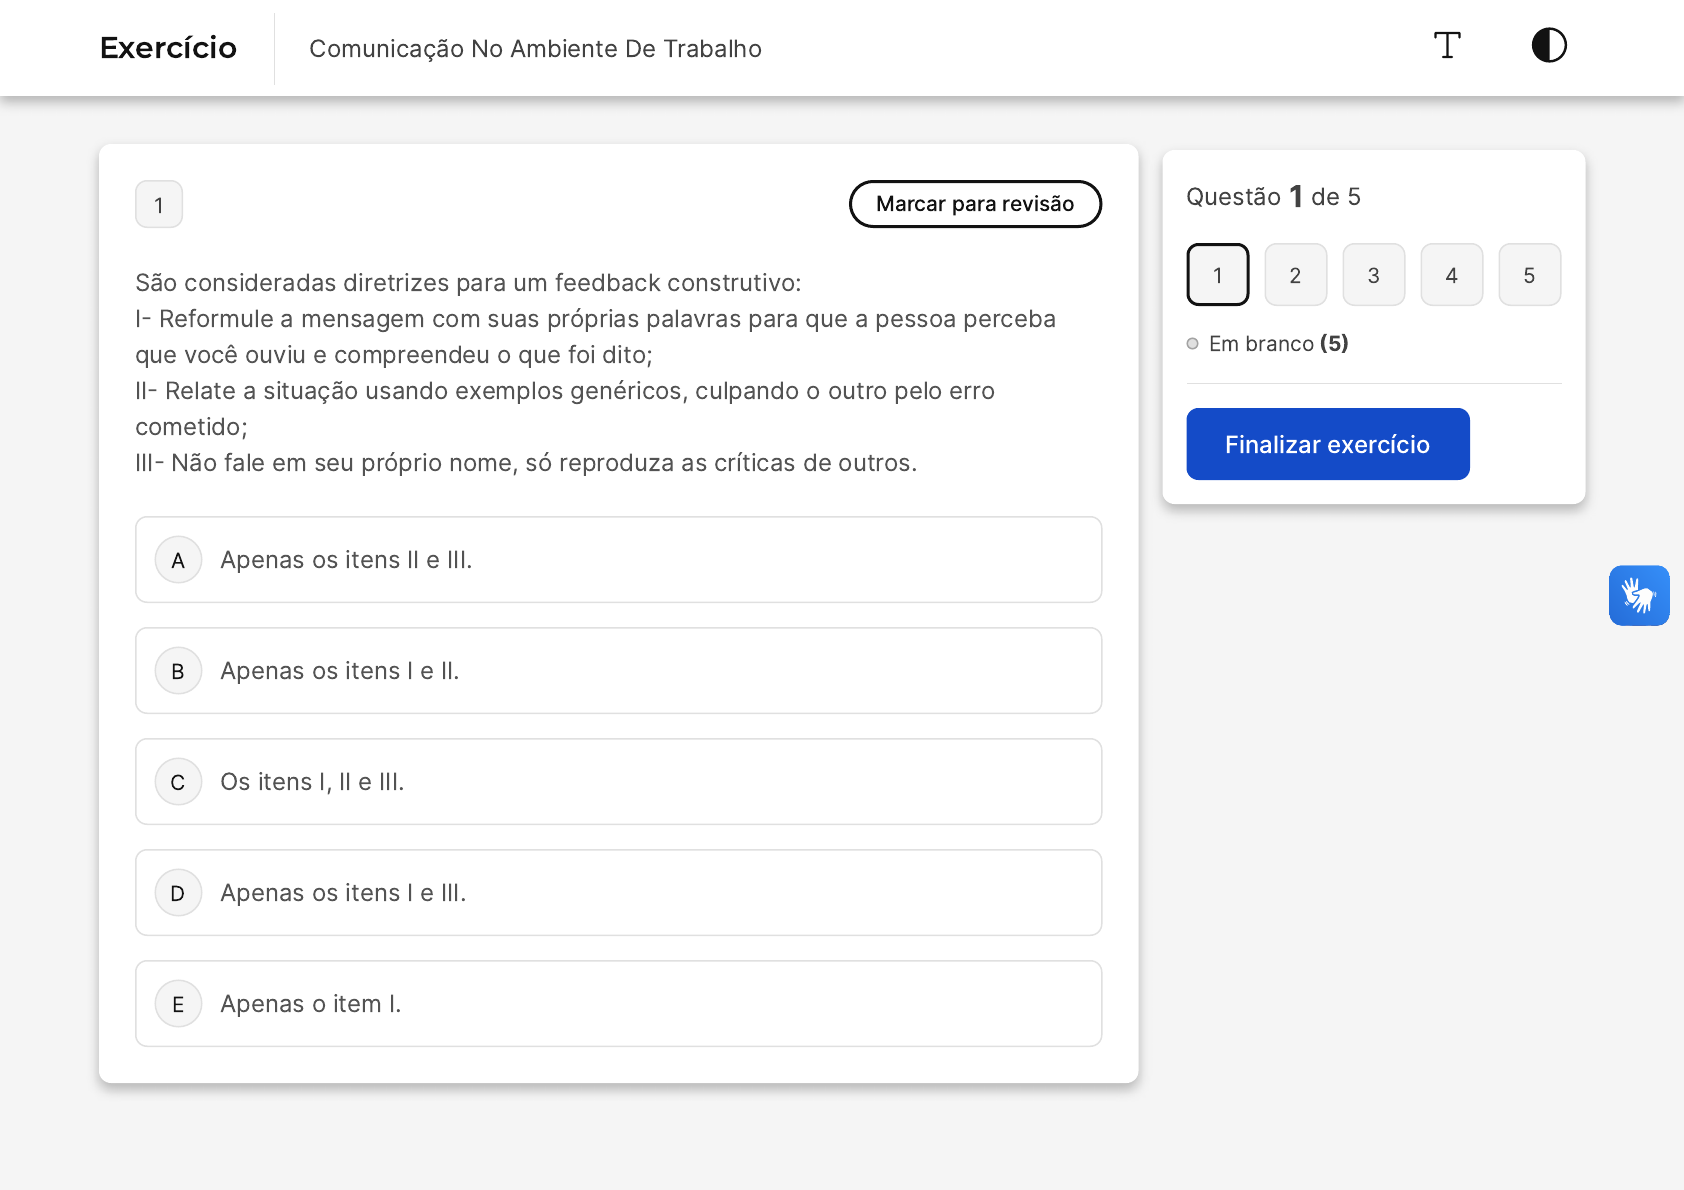Viewport: 1684px width, 1190px height.
Task: Click the text size T icon
Action: point(1446,46)
